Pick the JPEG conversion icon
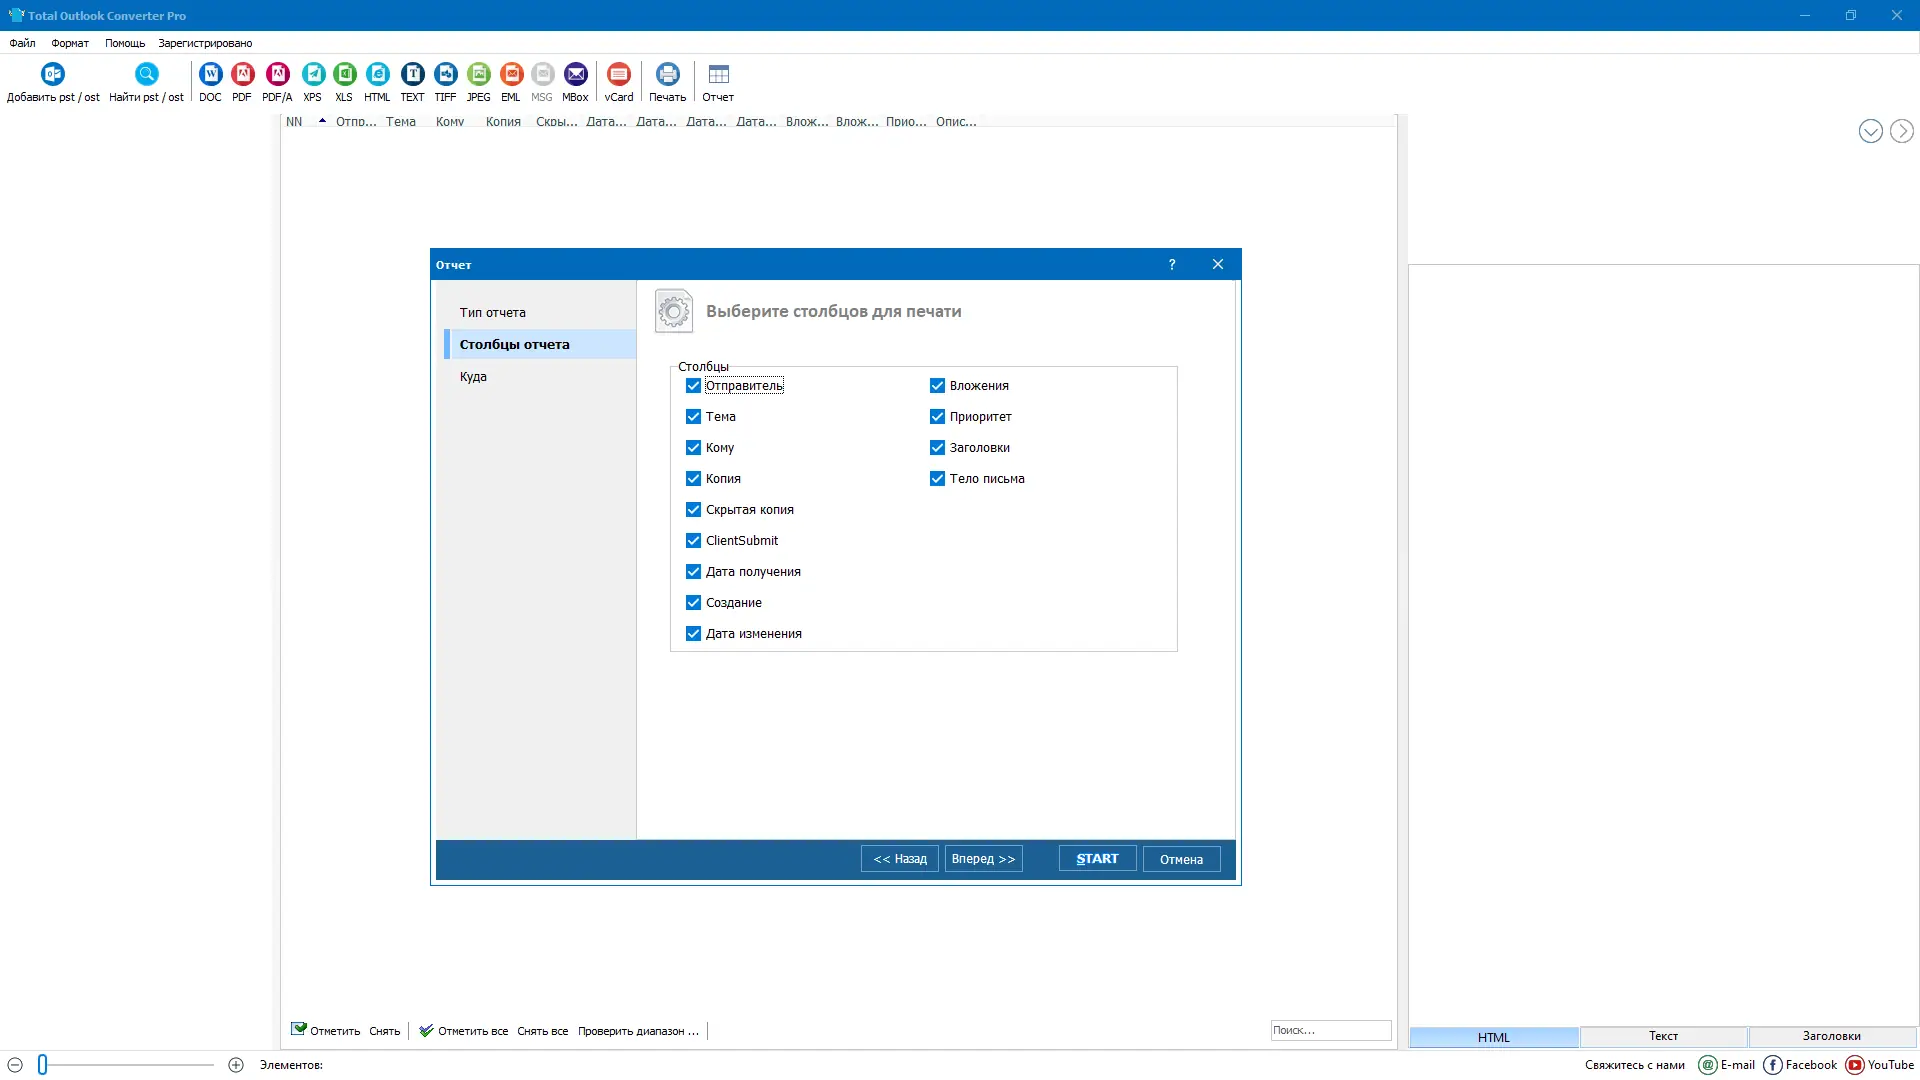This screenshot has height=1080, width=1920. tap(478, 75)
